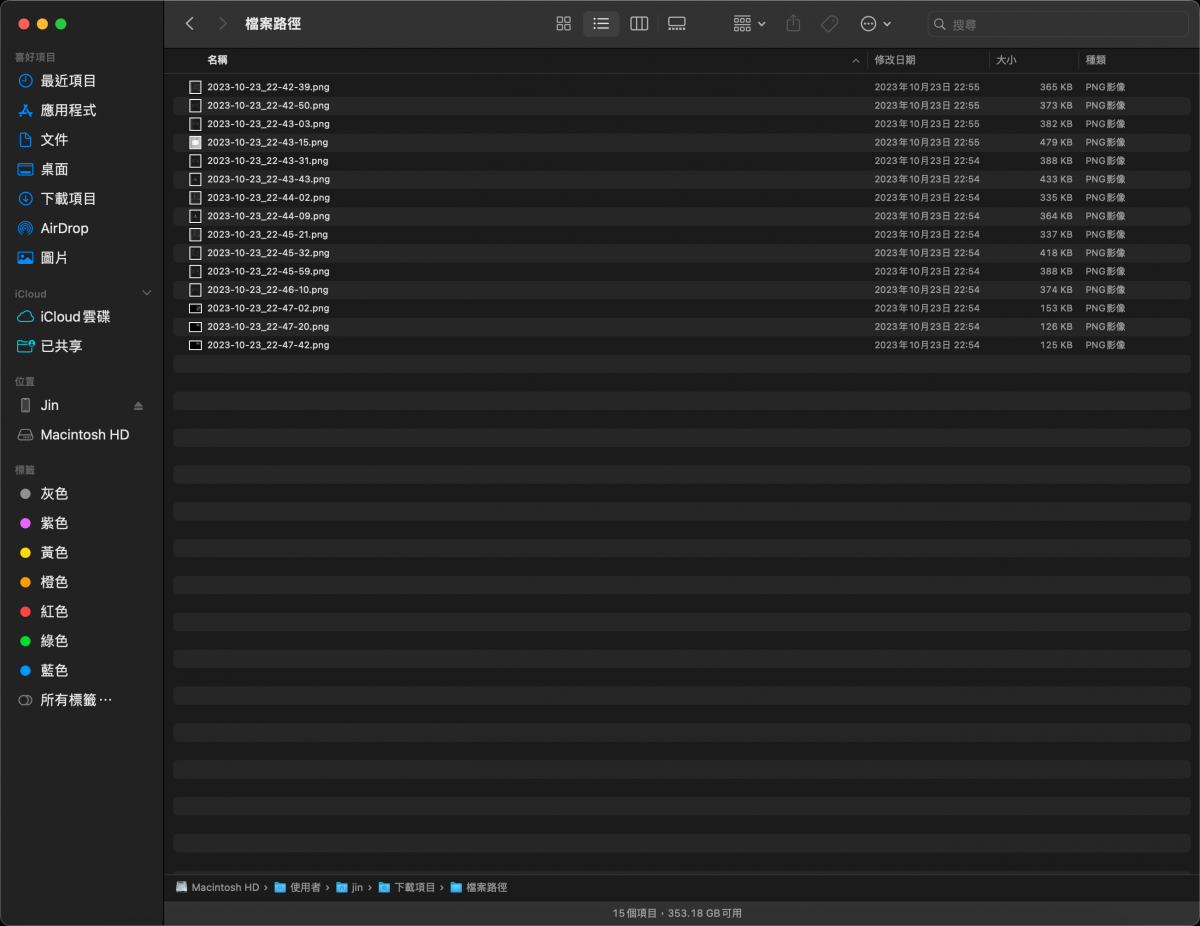Image resolution: width=1200 pixels, height=926 pixels.
Task: Click the tag toolbar icon
Action: point(829,23)
